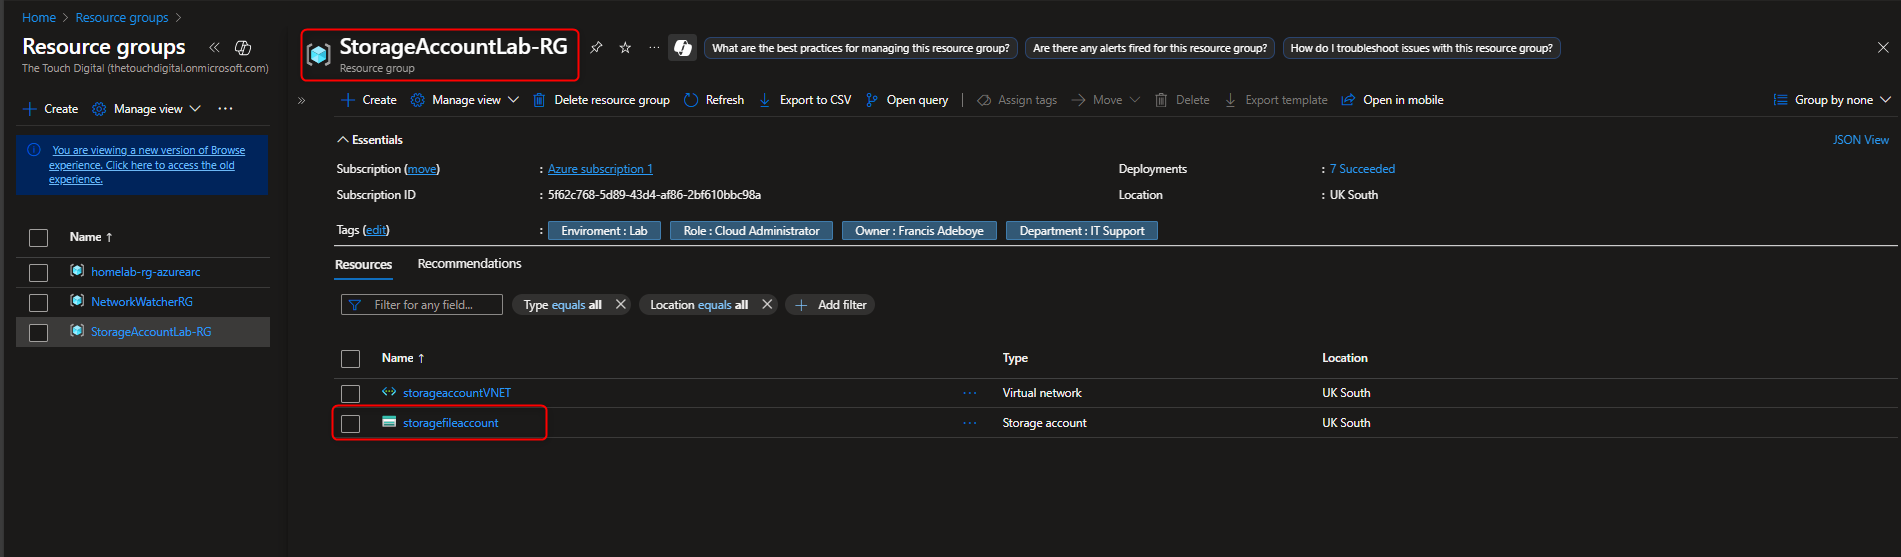Export resources to CSV
Viewport: 1901px width, 557px height.
(x=805, y=100)
